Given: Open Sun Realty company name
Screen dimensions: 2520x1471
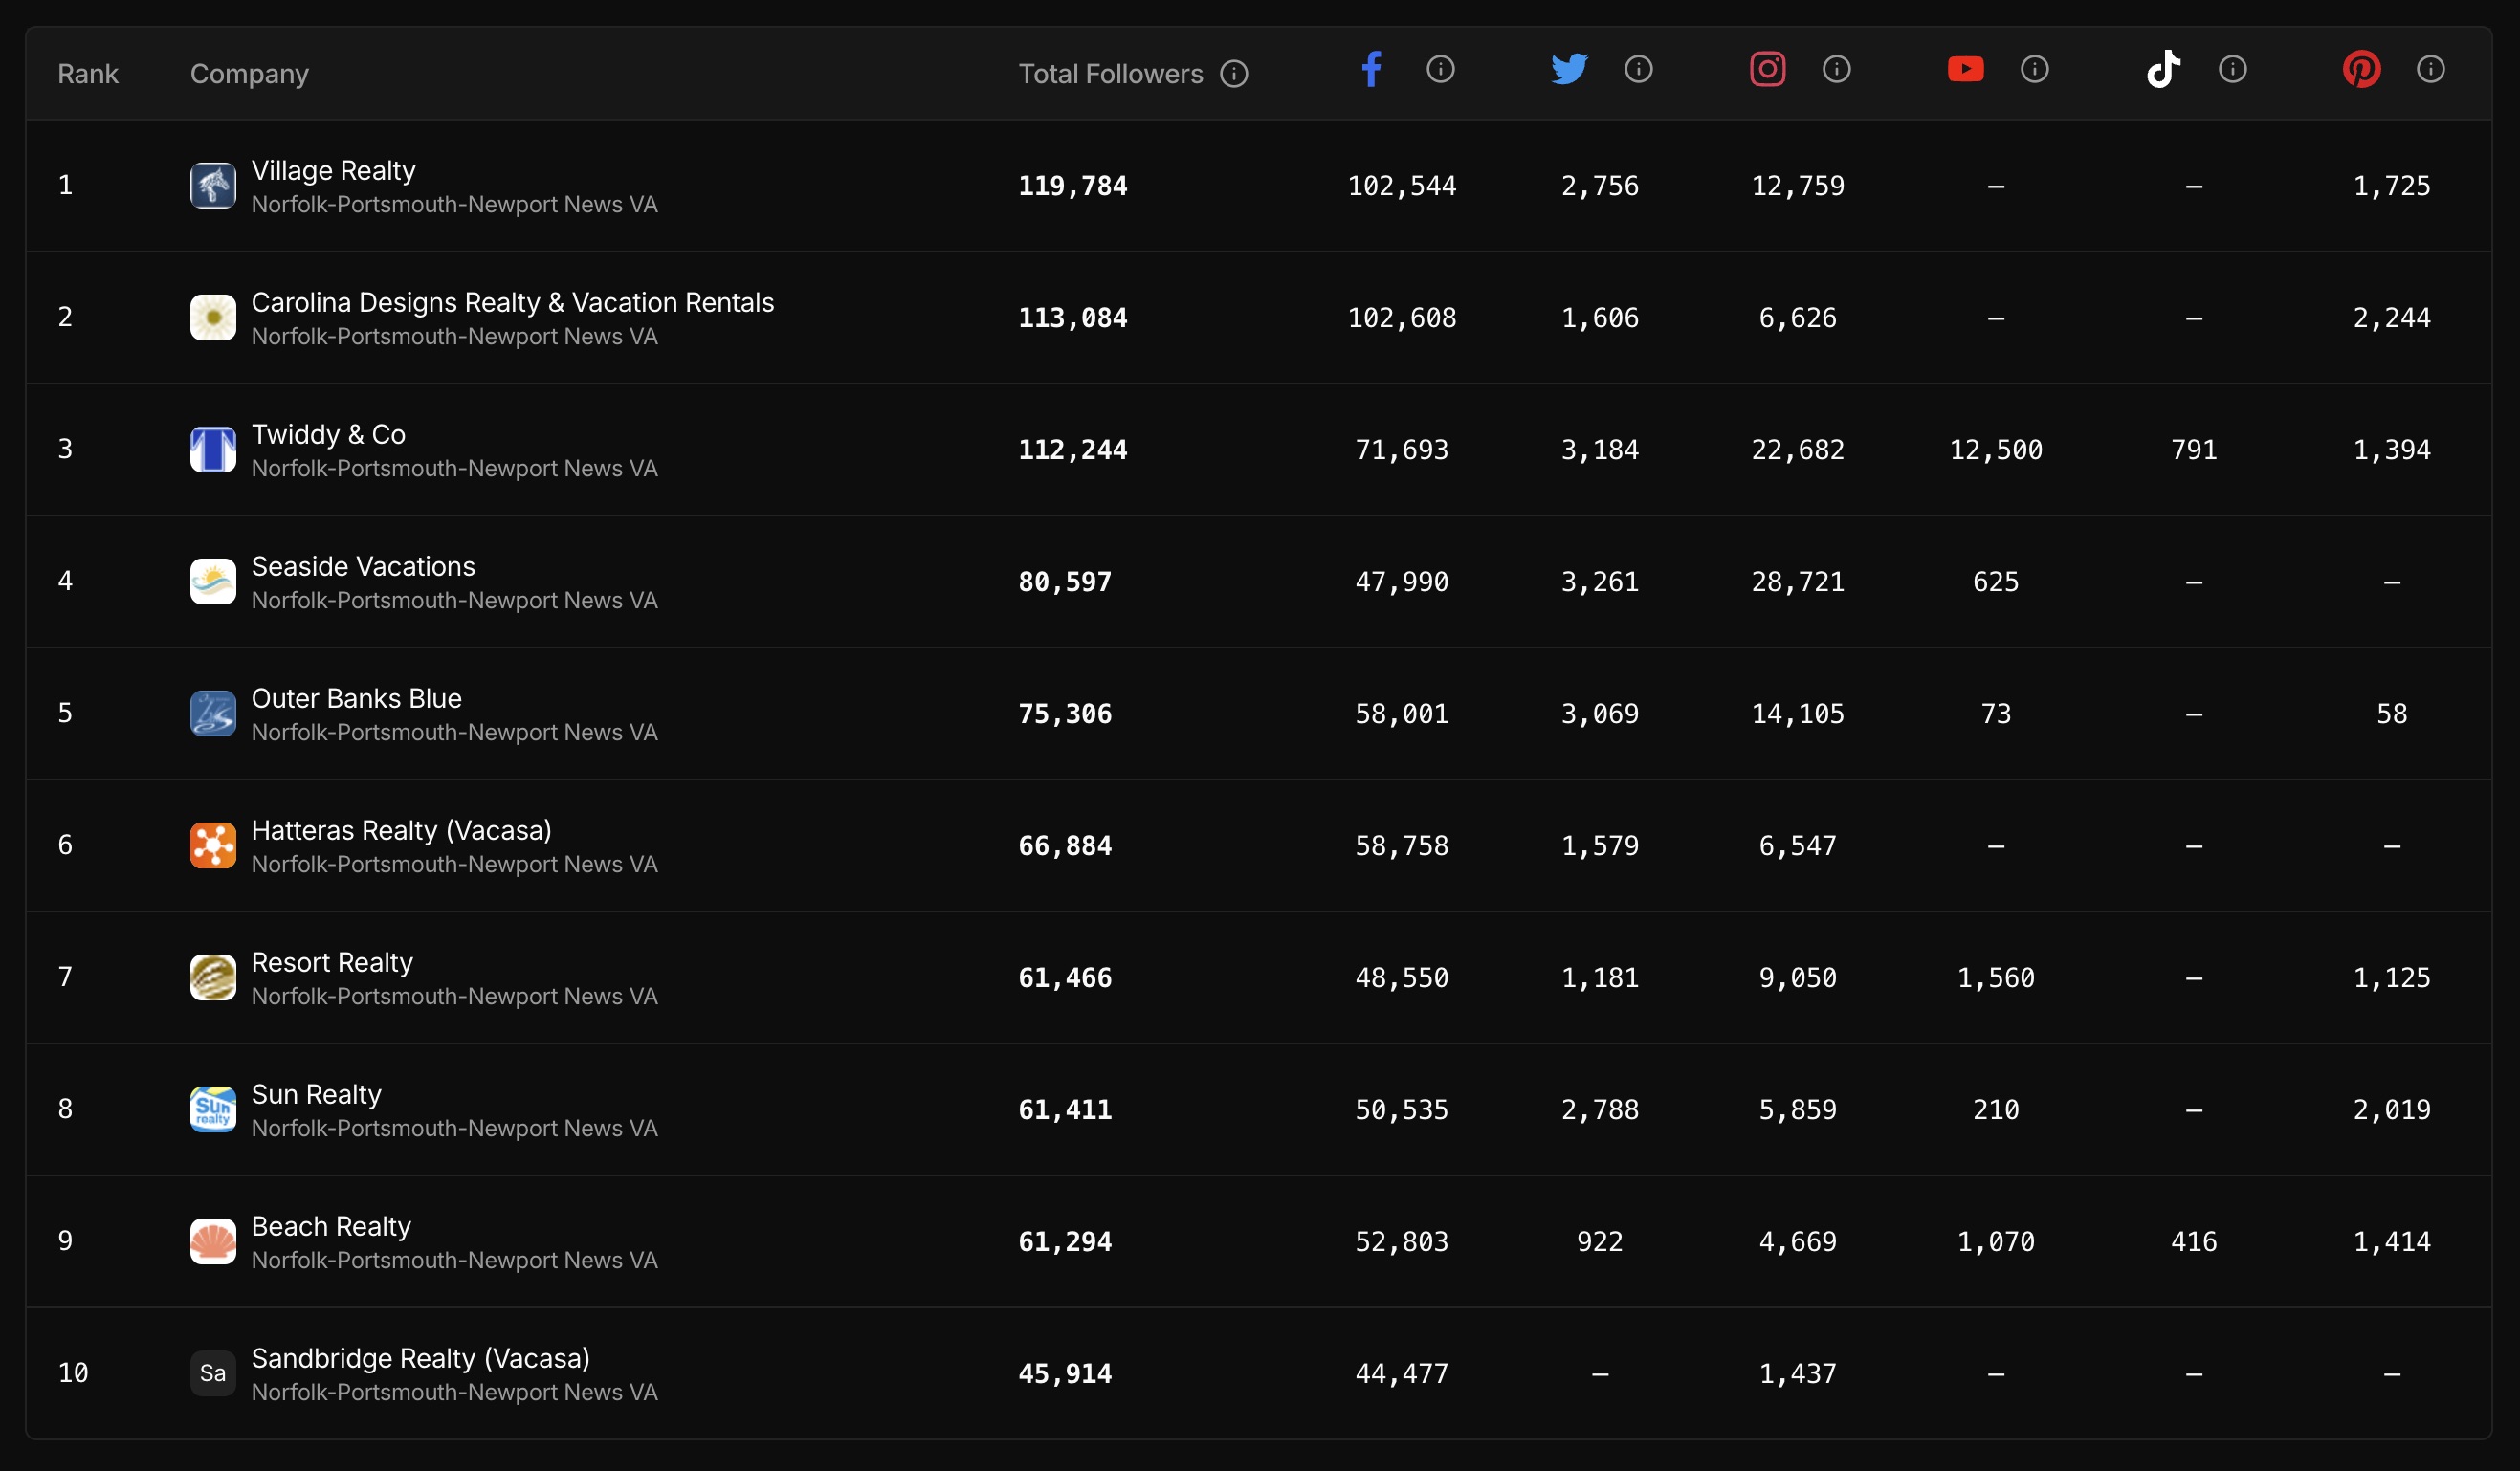Looking at the screenshot, I should [316, 1095].
